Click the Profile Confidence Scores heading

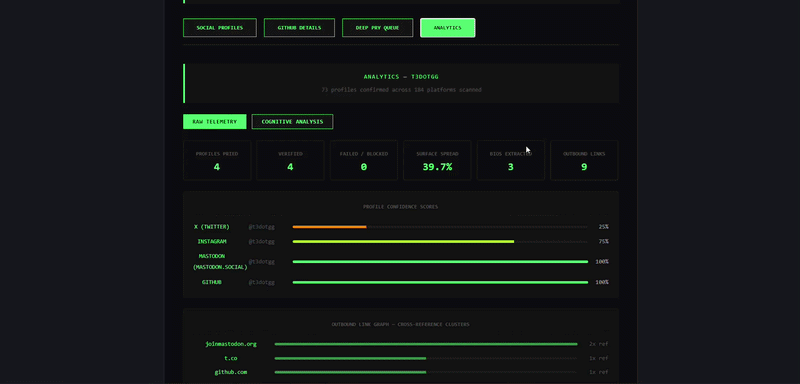pyautogui.click(x=401, y=207)
